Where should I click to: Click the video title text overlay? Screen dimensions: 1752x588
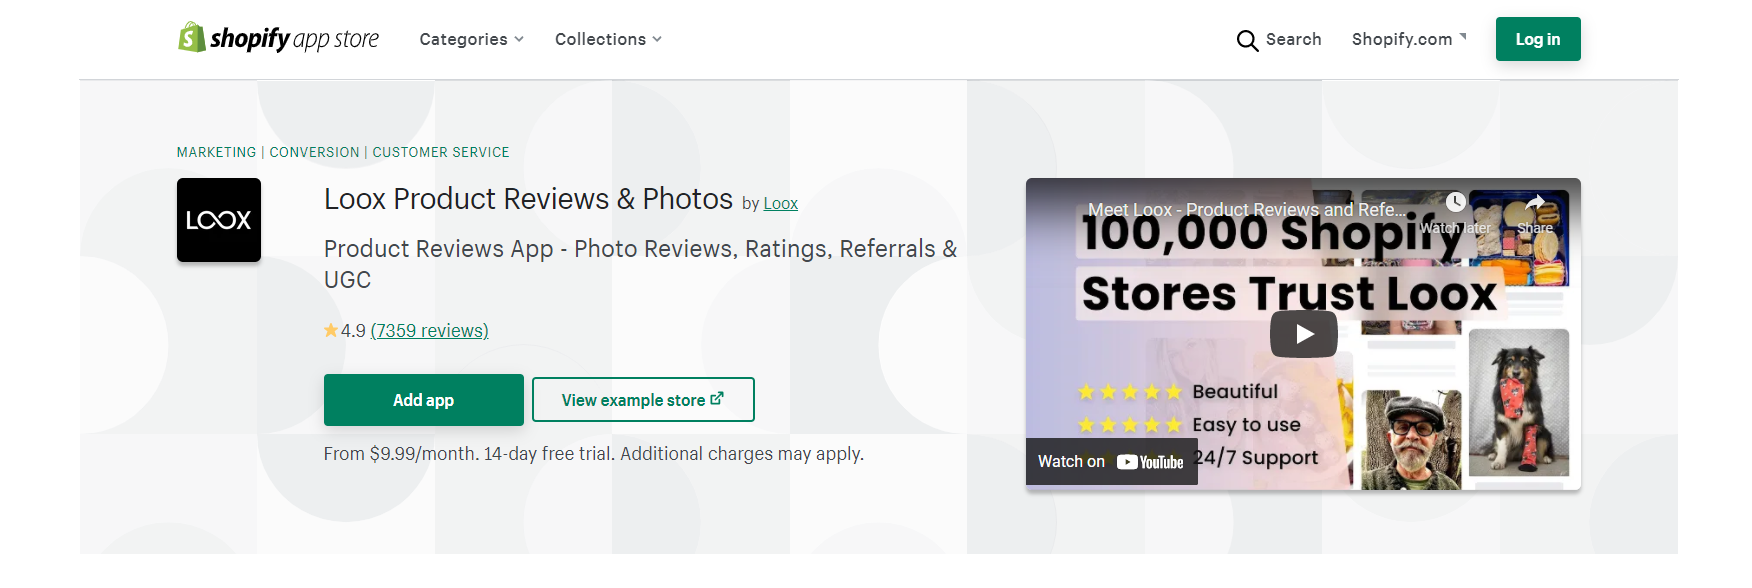1246,210
